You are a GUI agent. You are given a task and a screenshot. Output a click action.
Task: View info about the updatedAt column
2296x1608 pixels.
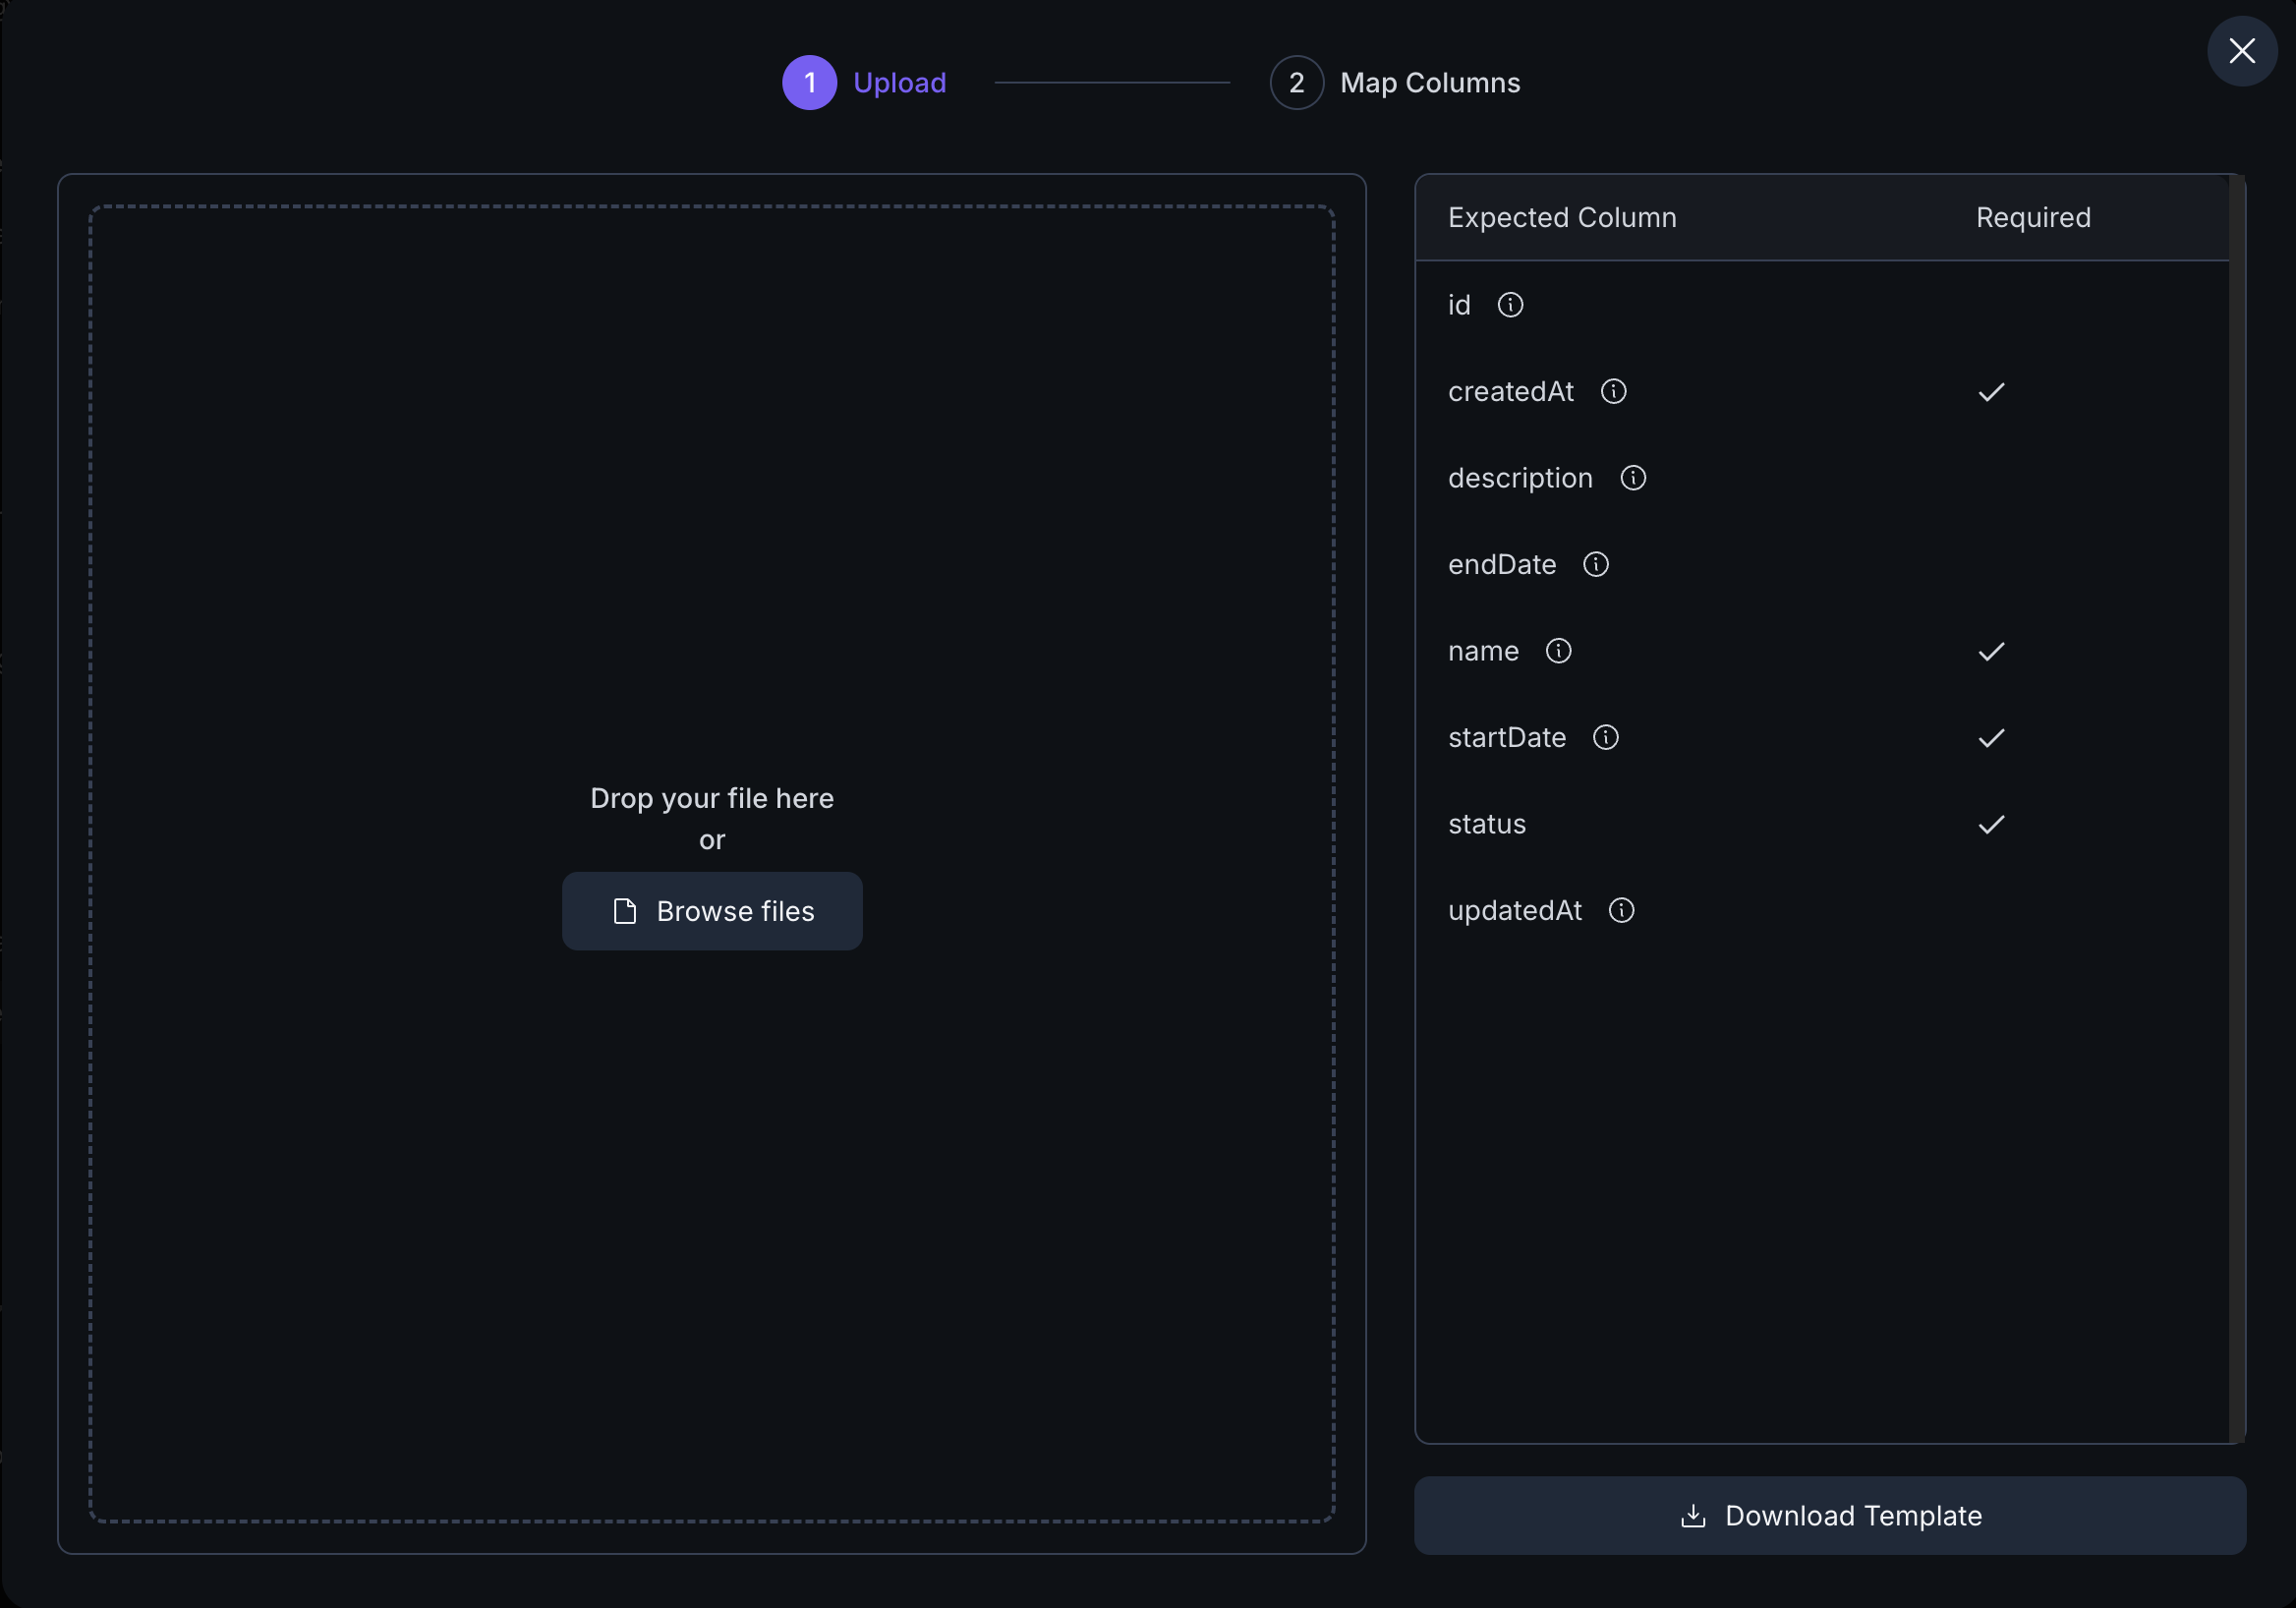click(1621, 910)
